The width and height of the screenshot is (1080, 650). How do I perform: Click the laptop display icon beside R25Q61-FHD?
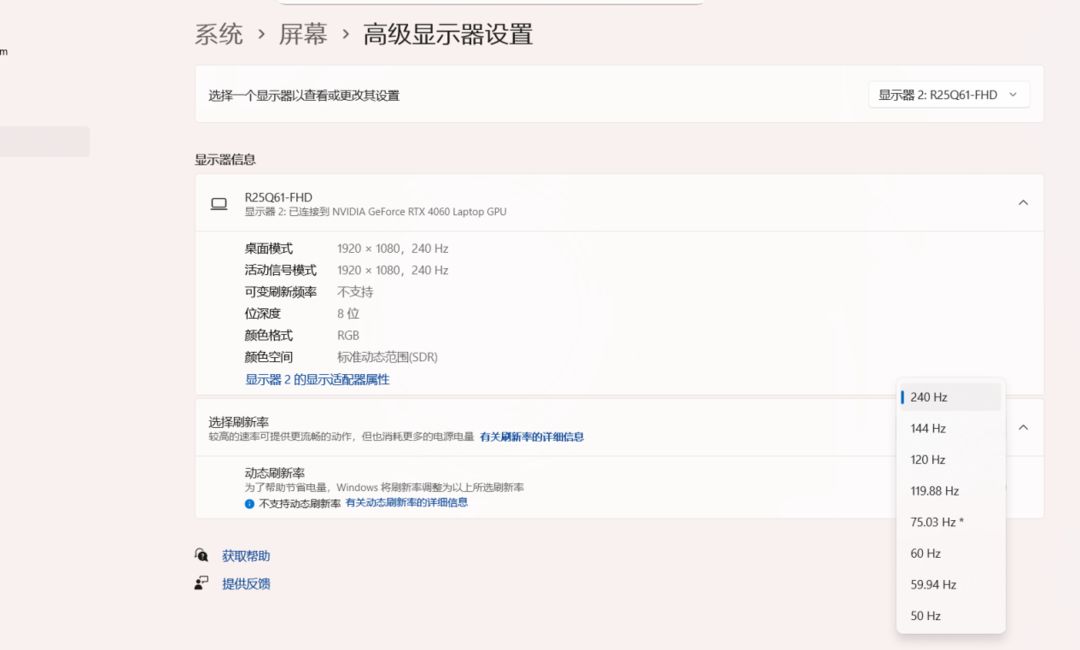click(218, 204)
